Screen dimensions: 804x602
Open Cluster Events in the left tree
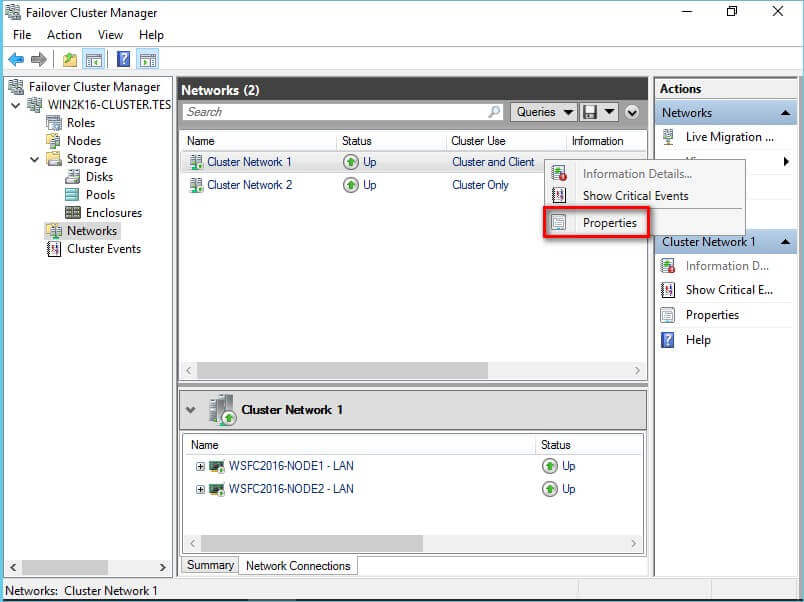103,249
